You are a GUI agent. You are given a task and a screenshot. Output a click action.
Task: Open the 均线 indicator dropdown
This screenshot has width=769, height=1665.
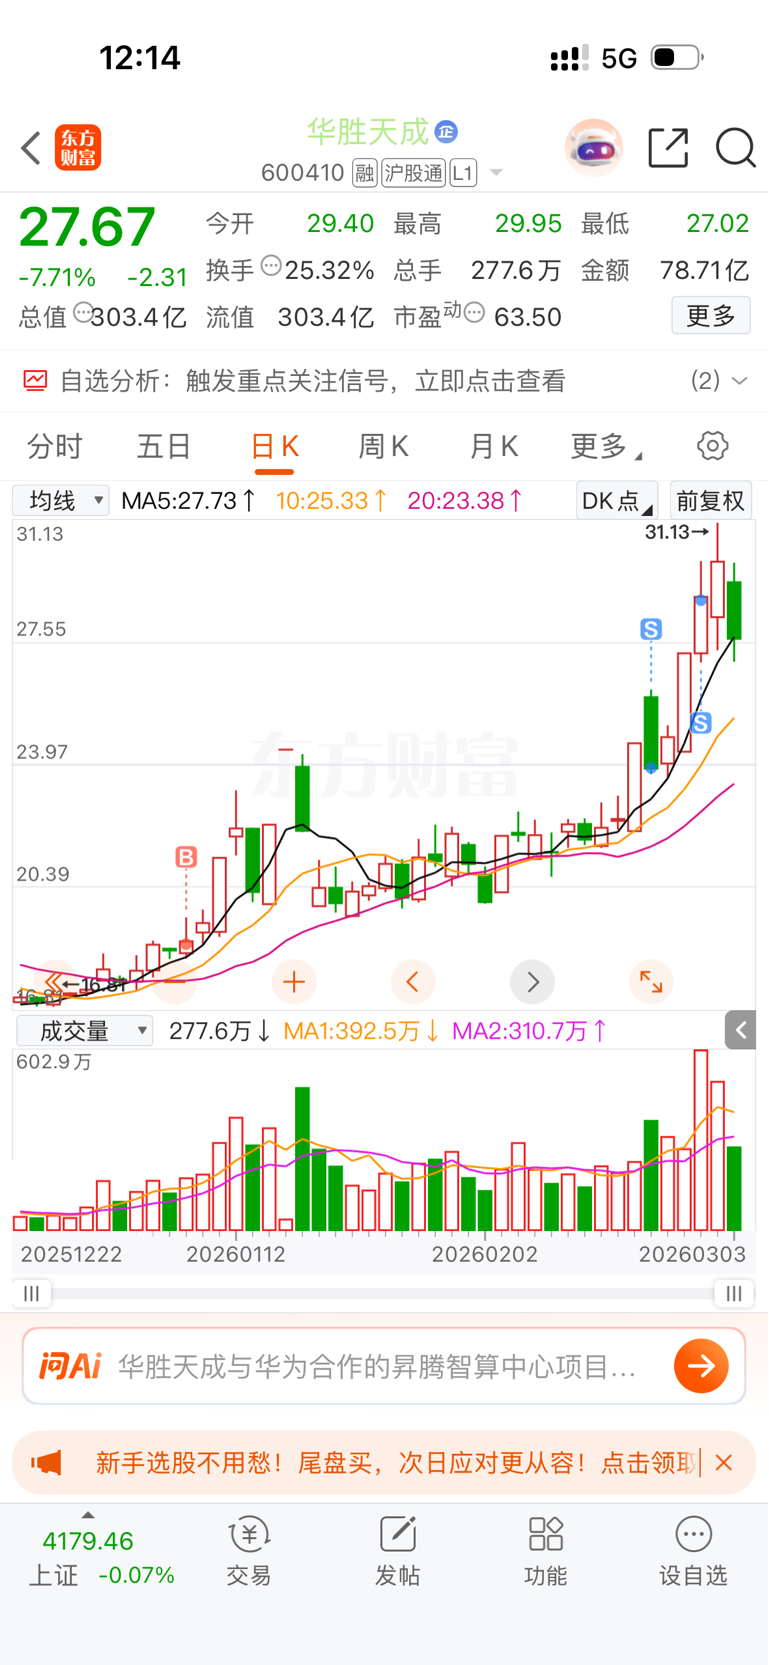[x=61, y=500]
